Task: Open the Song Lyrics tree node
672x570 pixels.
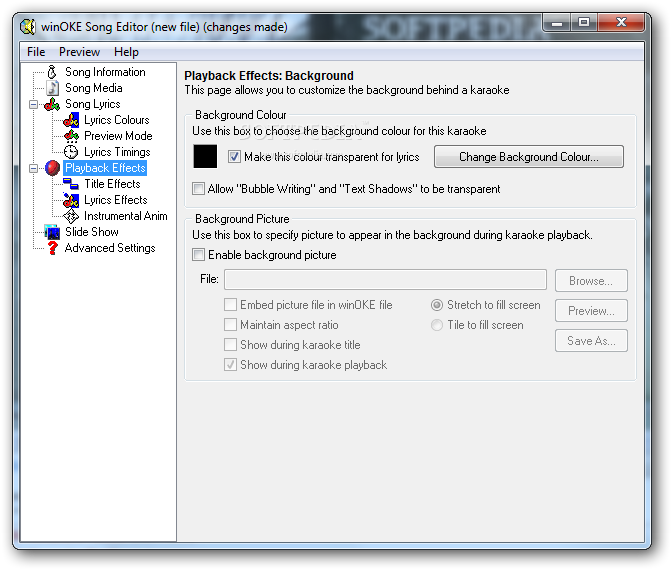Action: tap(93, 104)
